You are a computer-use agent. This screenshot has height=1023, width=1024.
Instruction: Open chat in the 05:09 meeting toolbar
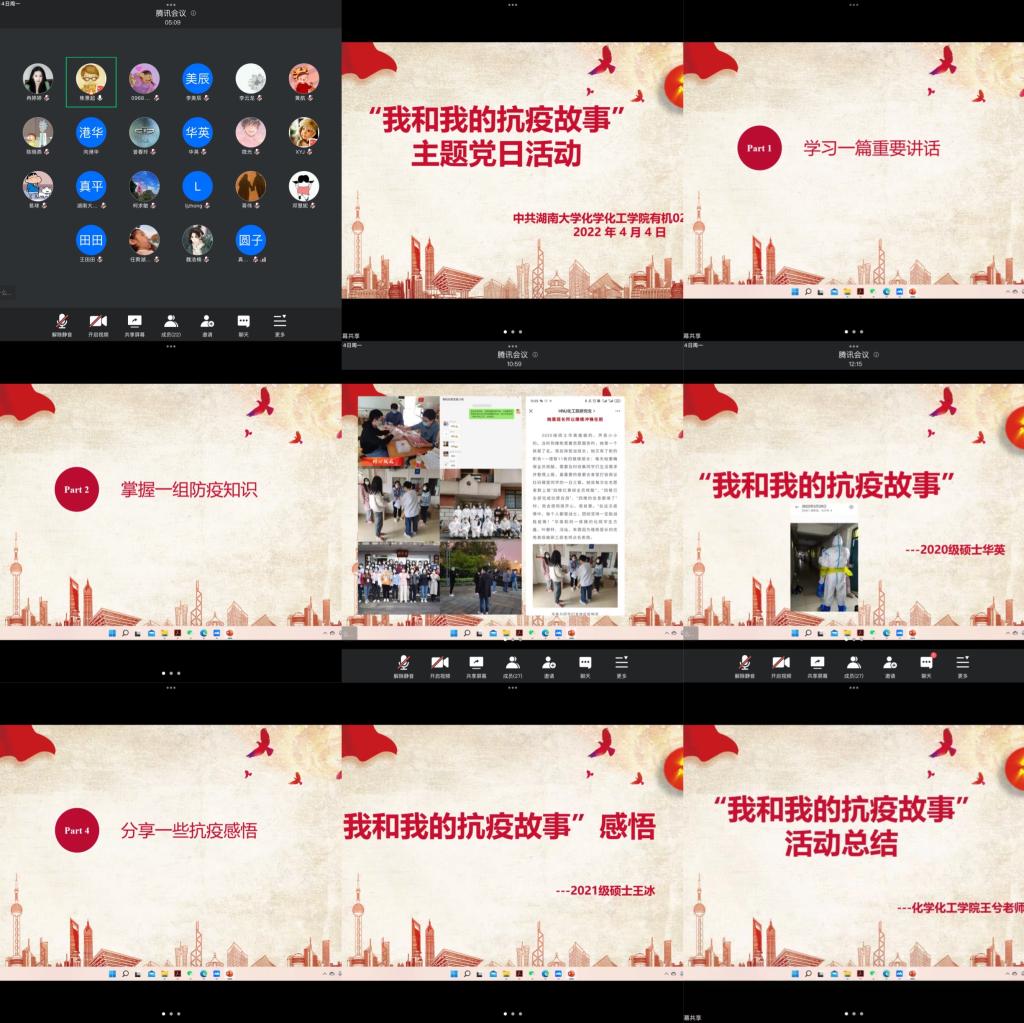tap(243, 322)
